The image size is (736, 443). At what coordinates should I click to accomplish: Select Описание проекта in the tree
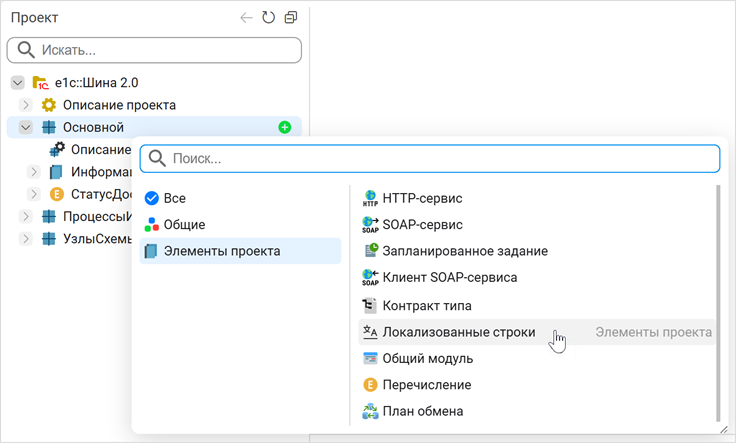pyautogui.click(x=120, y=105)
